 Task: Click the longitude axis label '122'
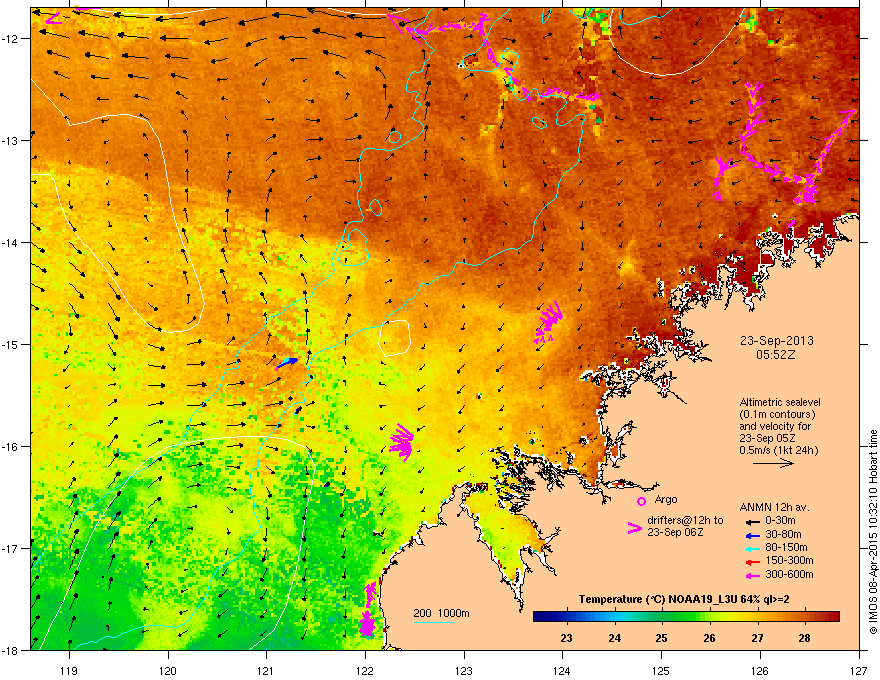tap(365, 671)
